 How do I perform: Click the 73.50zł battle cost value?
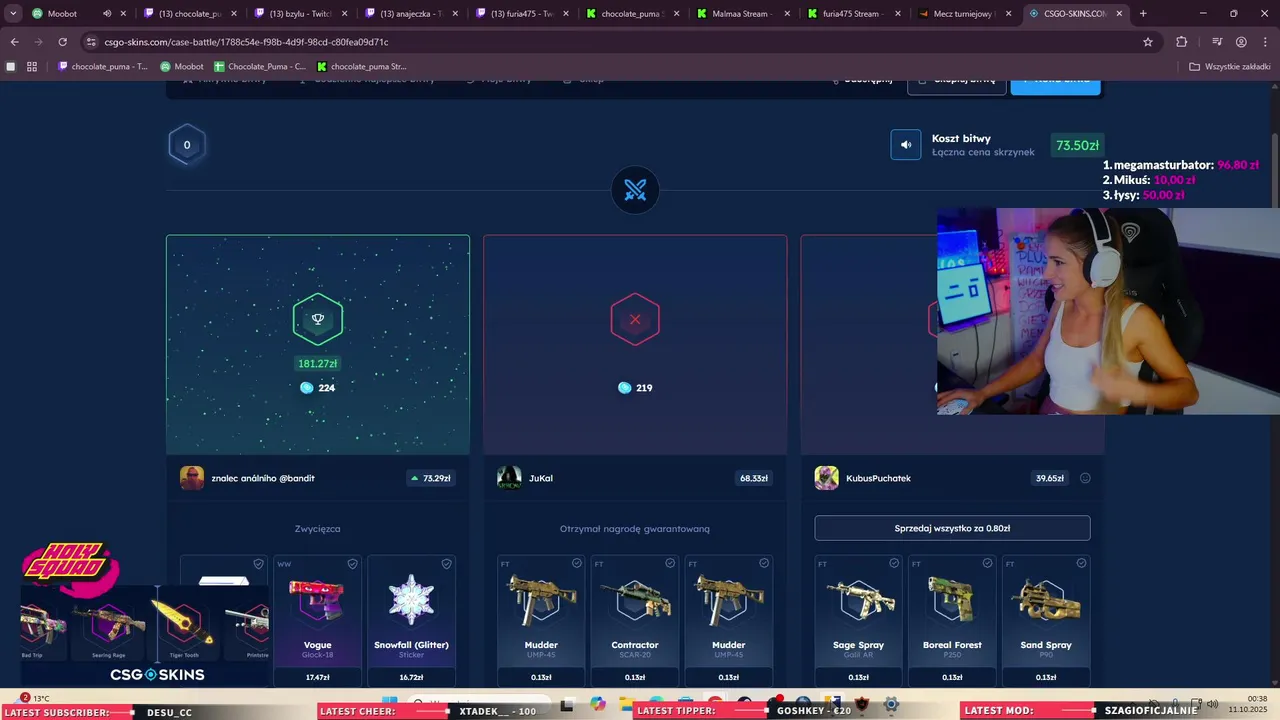coord(1077,145)
